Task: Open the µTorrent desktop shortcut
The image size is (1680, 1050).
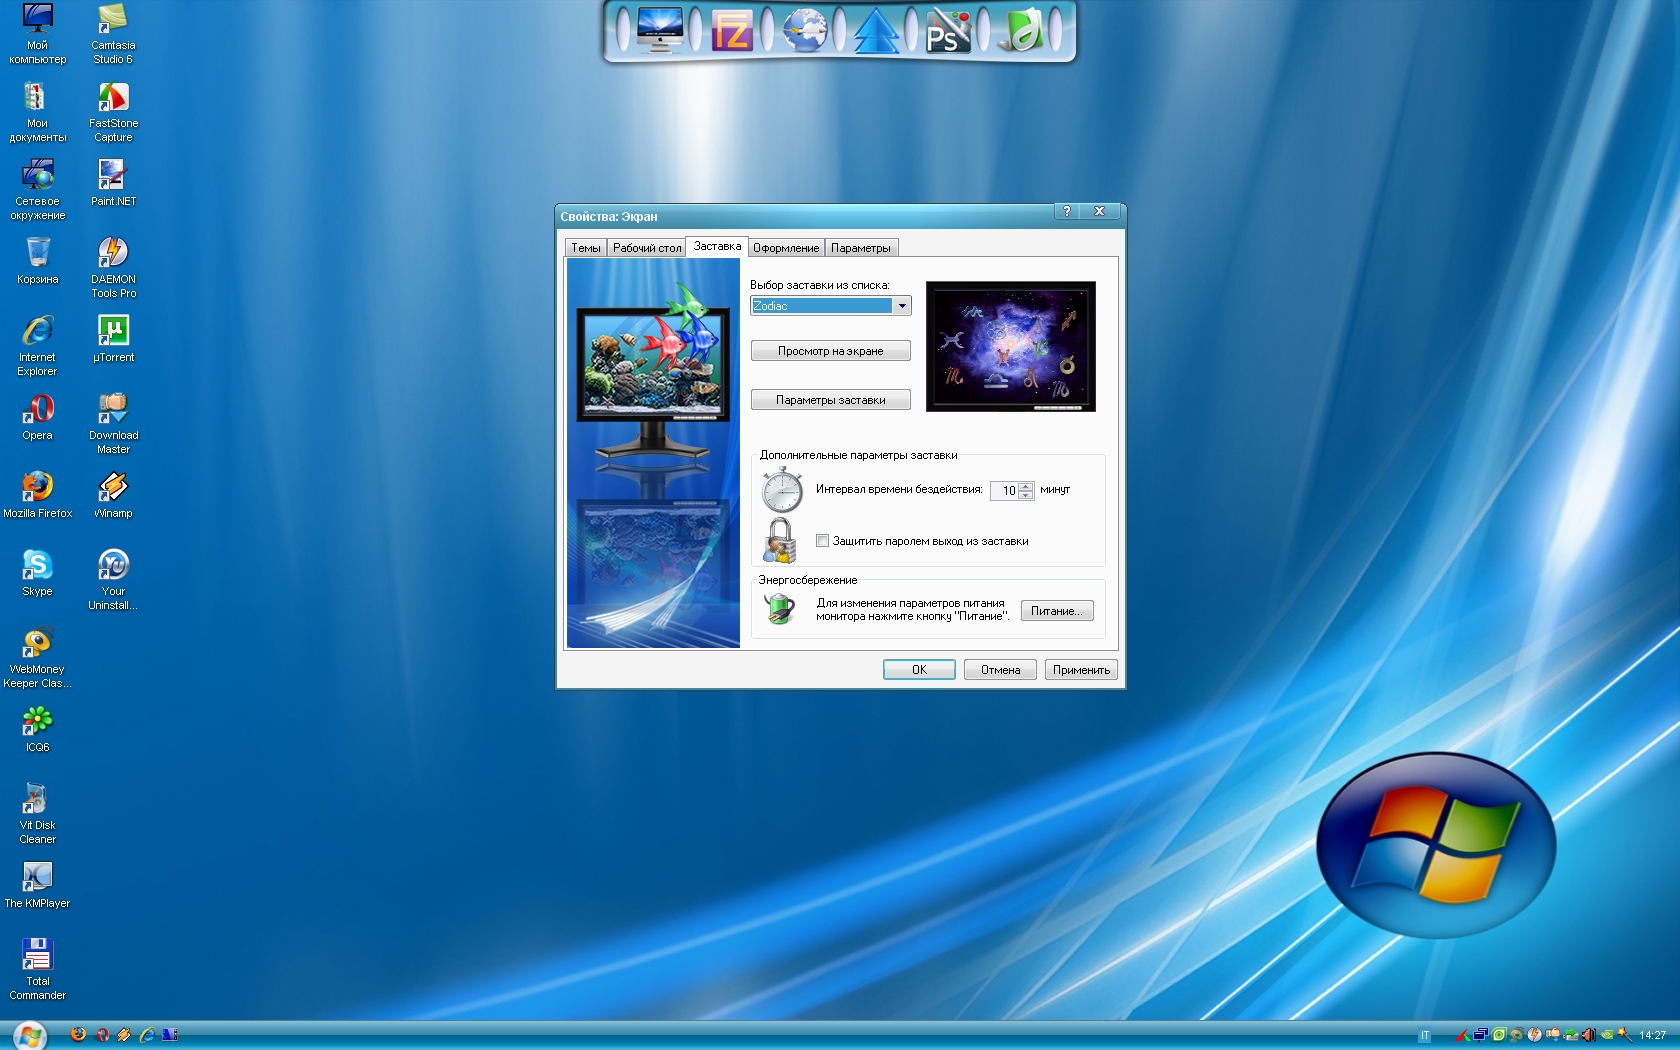Action: 113,339
